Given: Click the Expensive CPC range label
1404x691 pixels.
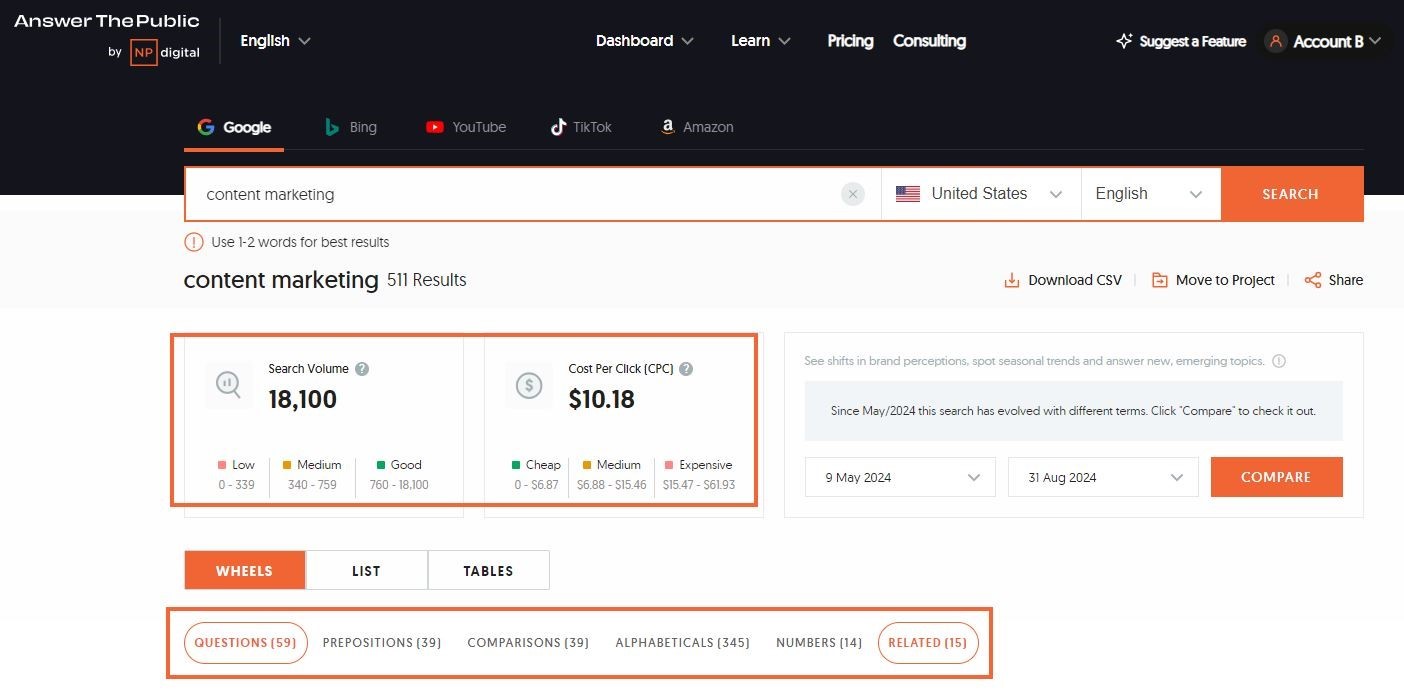Looking at the screenshot, I should tap(699, 474).
